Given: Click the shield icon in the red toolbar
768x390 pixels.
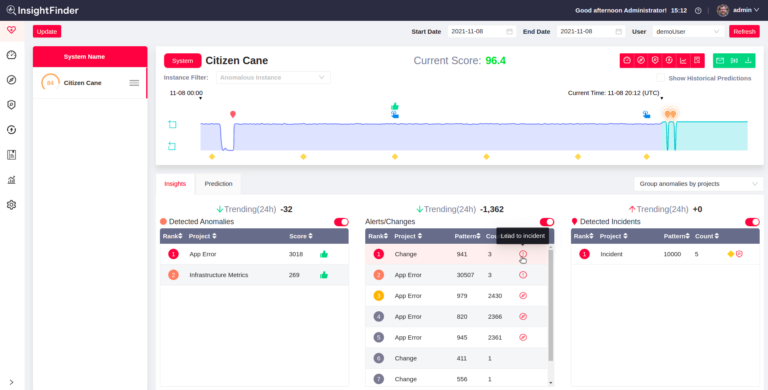Looking at the screenshot, I should point(655,61).
